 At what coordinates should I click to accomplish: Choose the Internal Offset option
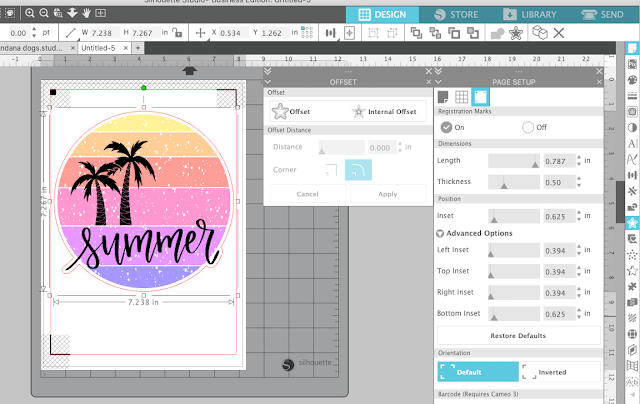point(384,111)
